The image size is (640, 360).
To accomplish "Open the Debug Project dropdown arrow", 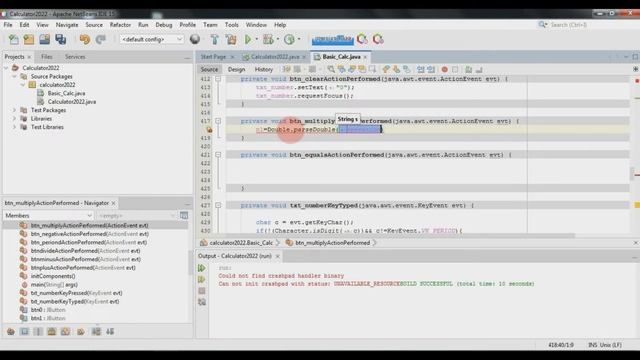I will pyautogui.click(x=278, y=39).
